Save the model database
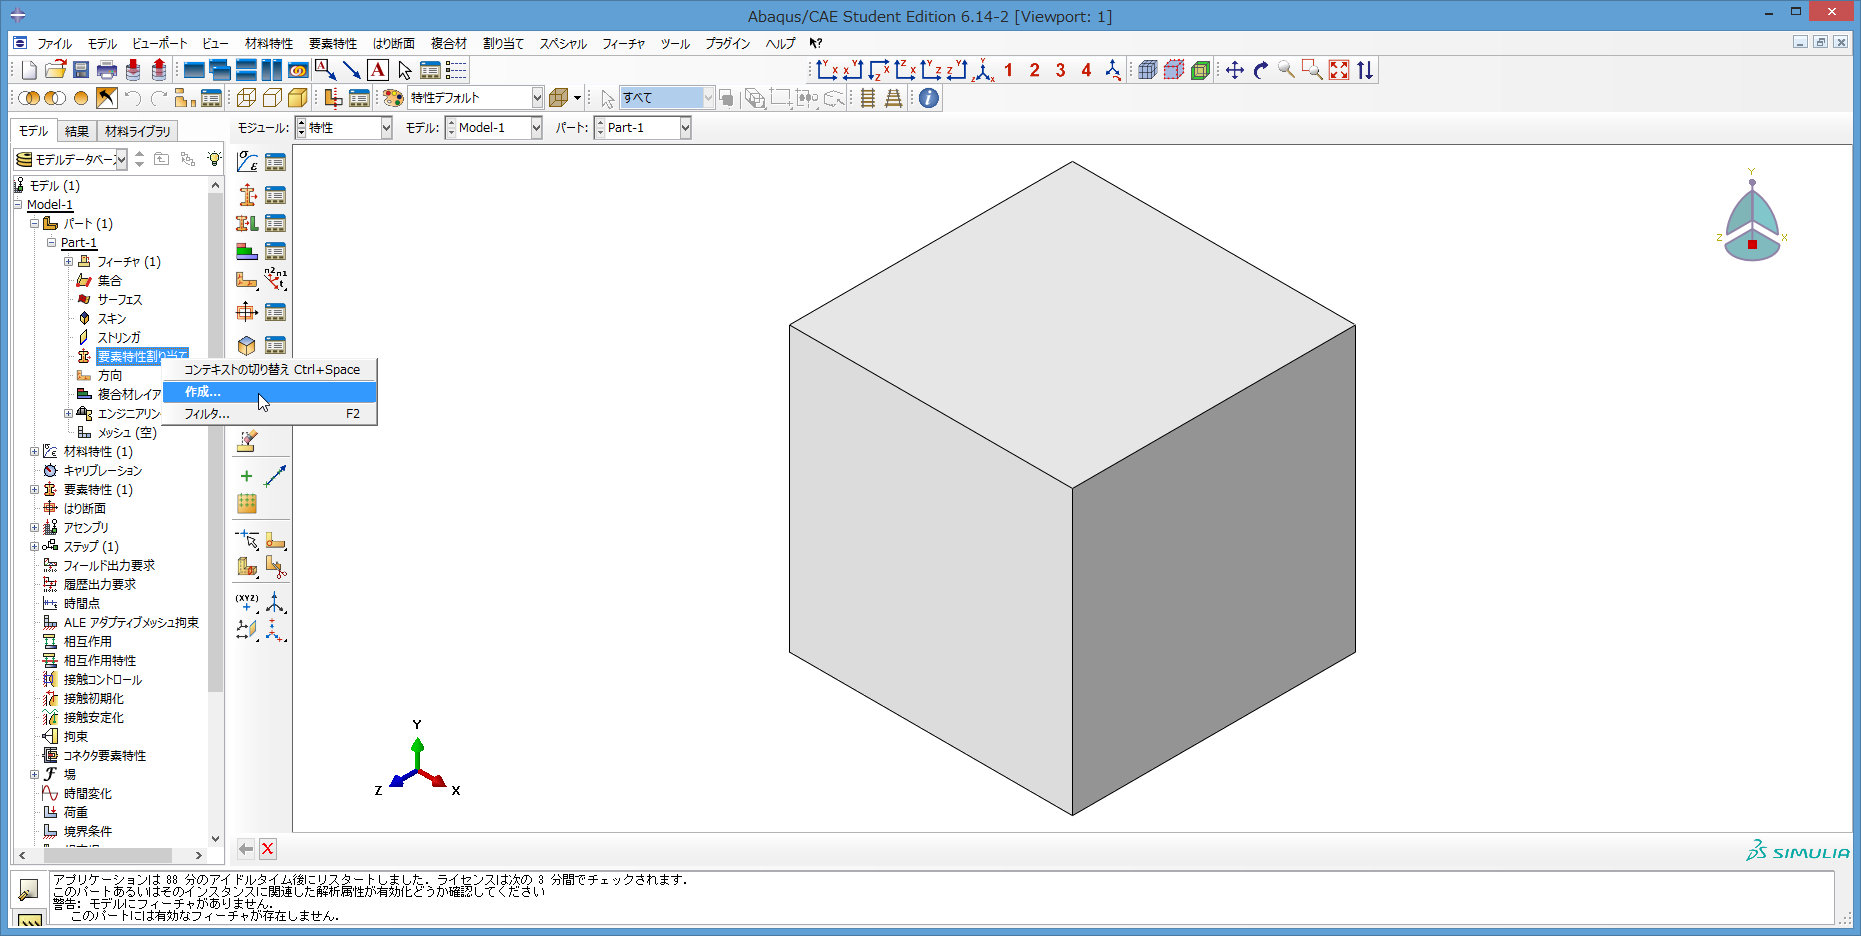The image size is (1861, 936). pyautogui.click(x=81, y=70)
